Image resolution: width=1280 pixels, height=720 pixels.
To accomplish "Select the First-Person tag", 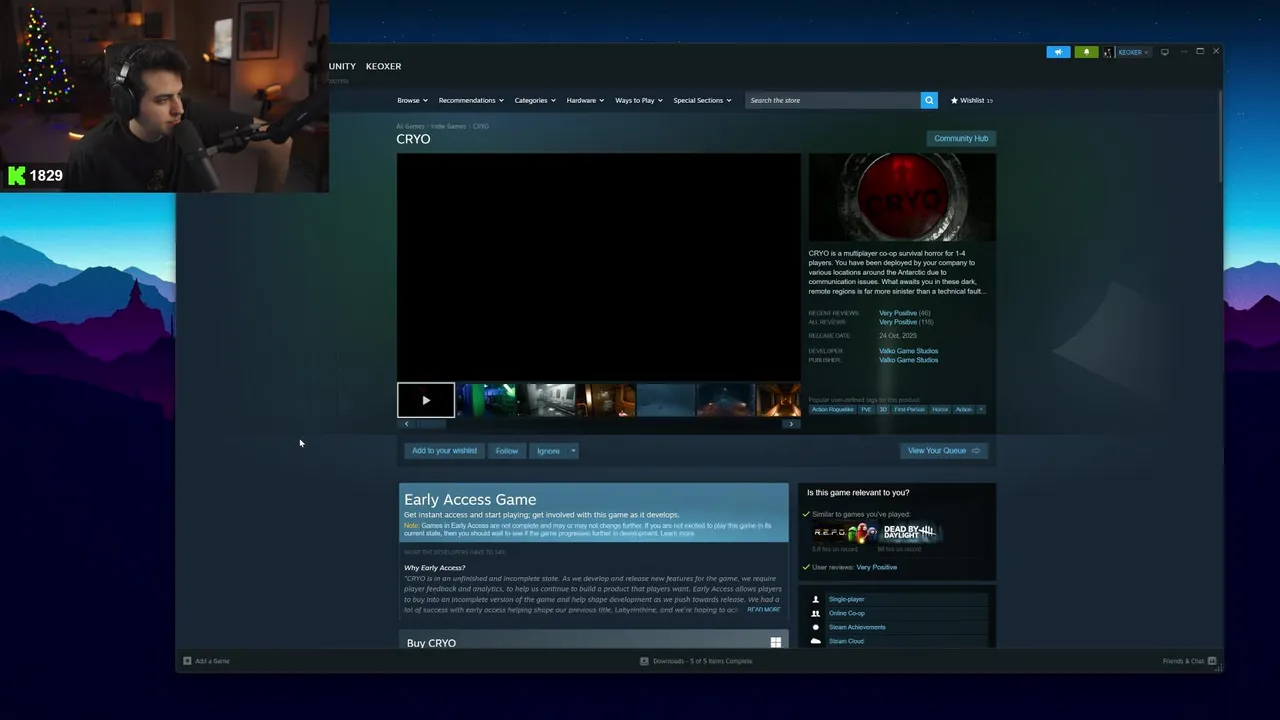I will tap(909, 409).
